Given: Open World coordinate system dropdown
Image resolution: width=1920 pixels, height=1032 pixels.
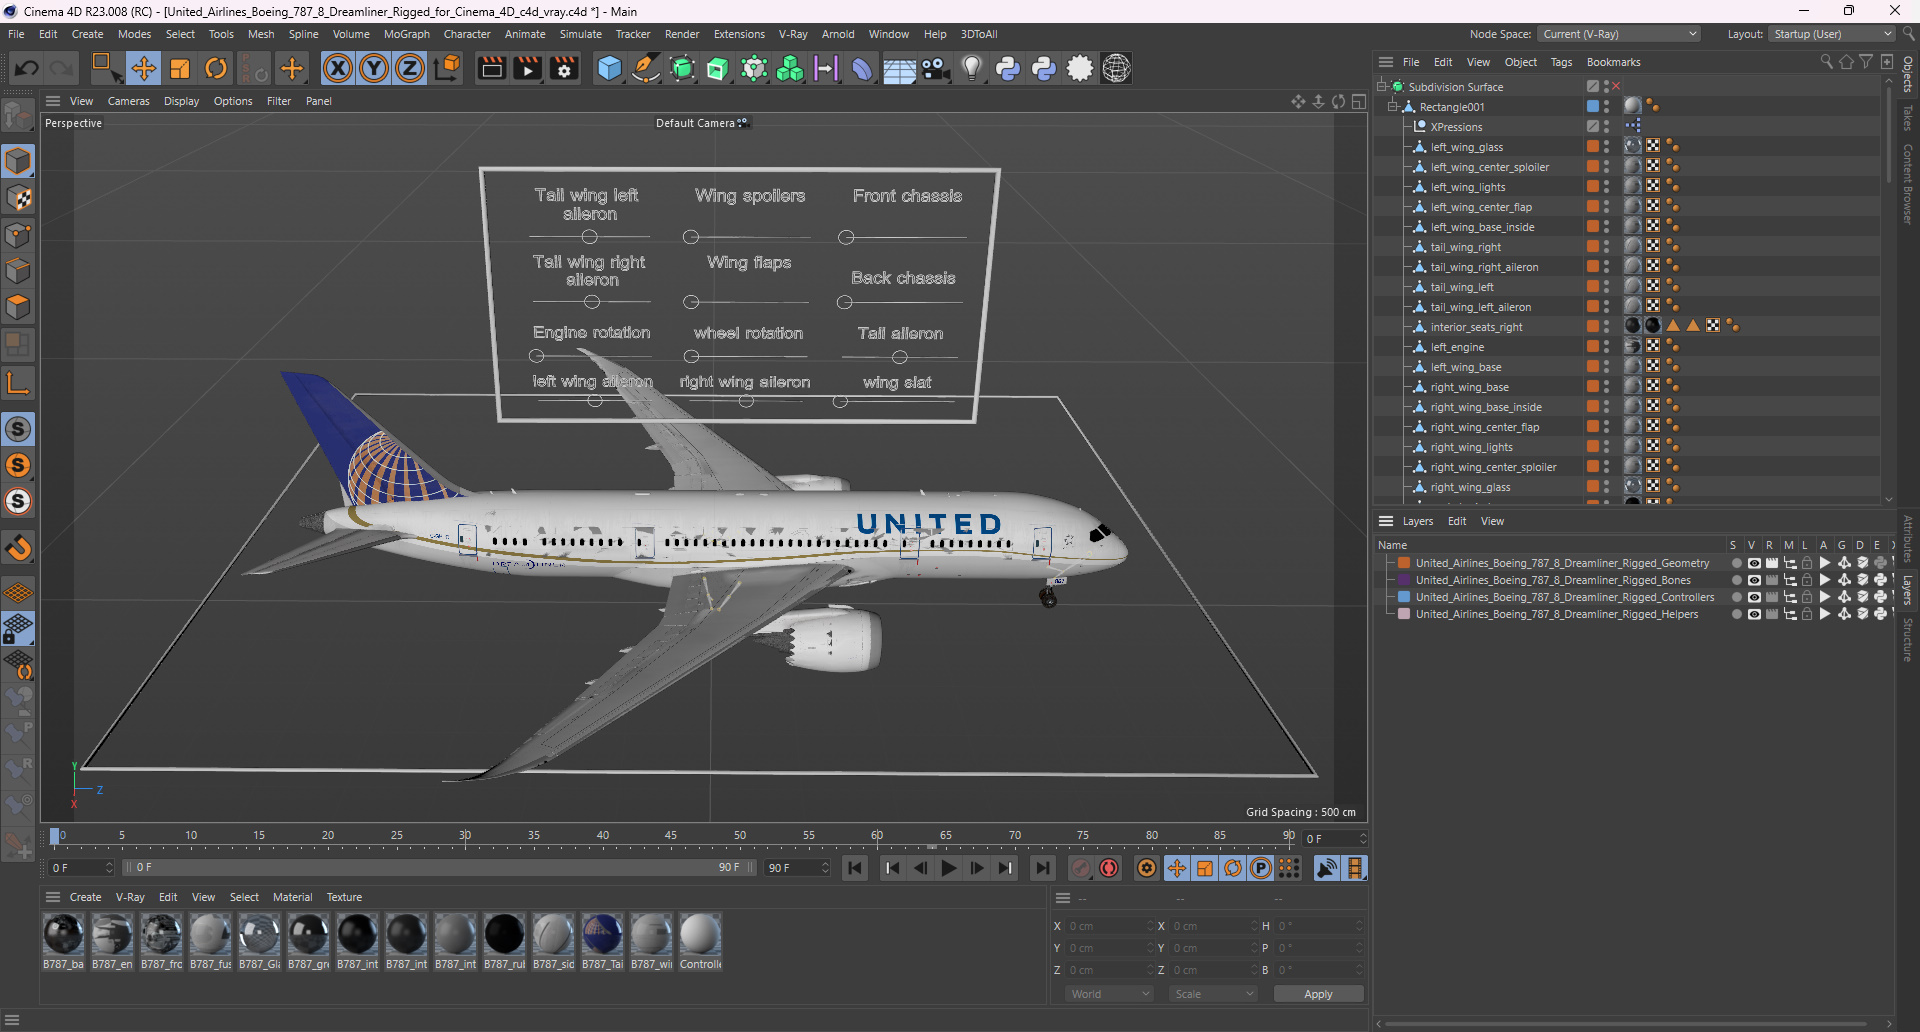Looking at the screenshot, I should (x=1110, y=994).
